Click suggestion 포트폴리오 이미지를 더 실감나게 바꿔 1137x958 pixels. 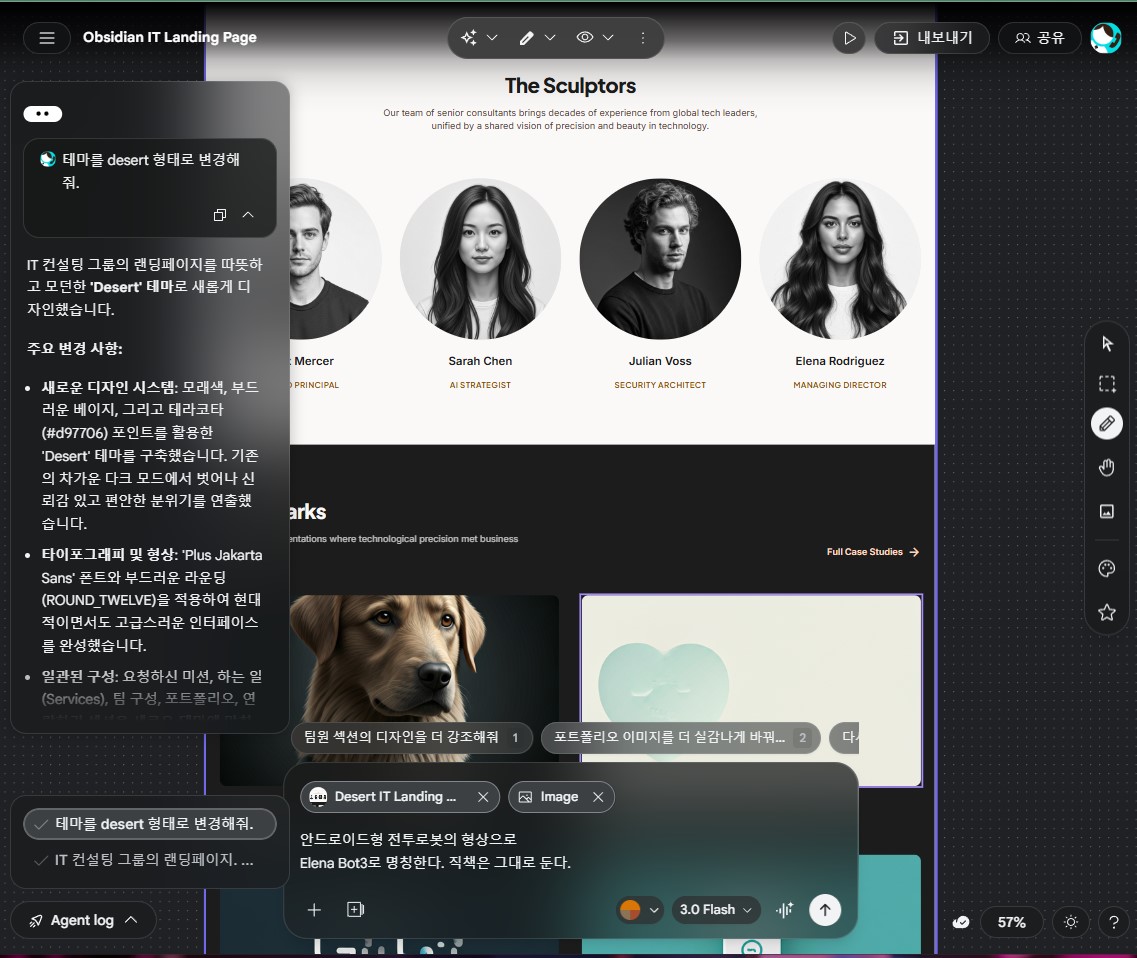681,738
